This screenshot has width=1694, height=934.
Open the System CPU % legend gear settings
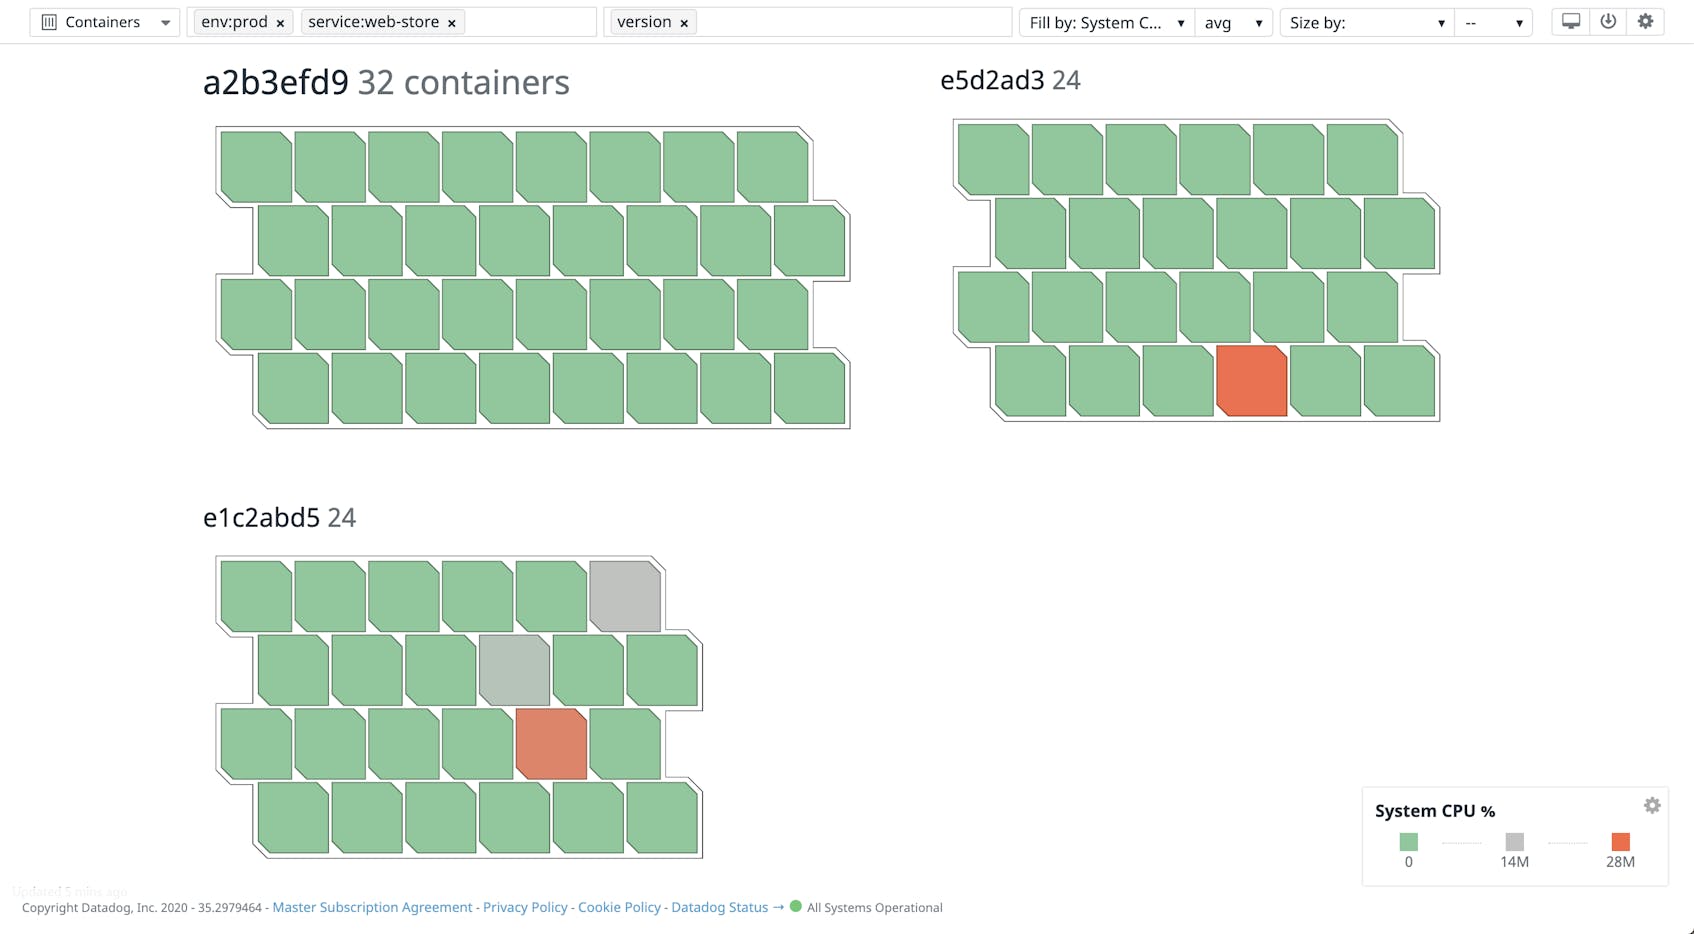tap(1652, 805)
